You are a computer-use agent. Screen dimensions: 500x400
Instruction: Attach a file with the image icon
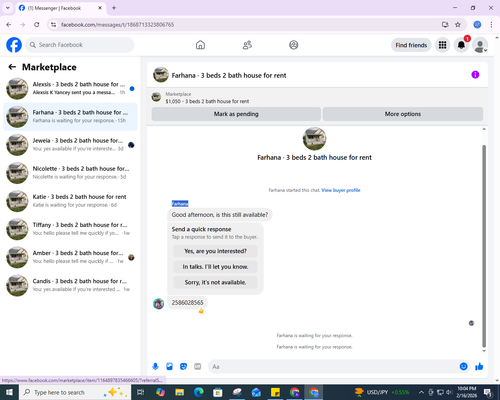pyautogui.click(x=169, y=367)
